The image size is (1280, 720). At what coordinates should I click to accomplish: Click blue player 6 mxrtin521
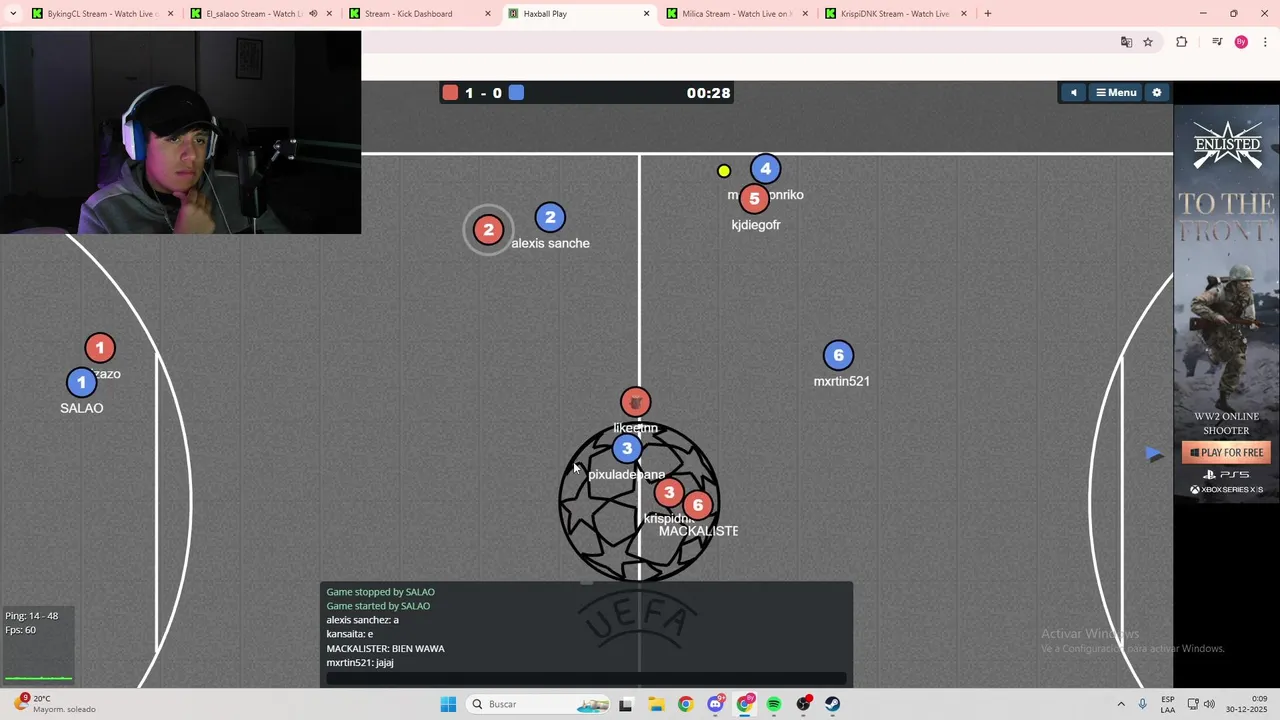click(x=838, y=355)
